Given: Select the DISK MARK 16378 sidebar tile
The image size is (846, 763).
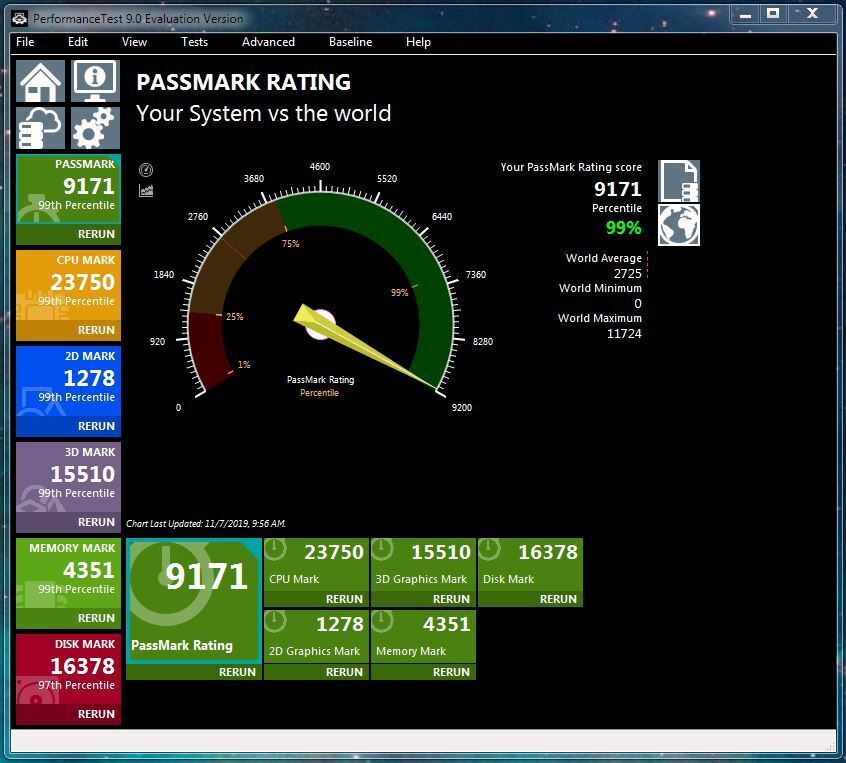Looking at the screenshot, I should pyautogui.click(x=69, y=669).
